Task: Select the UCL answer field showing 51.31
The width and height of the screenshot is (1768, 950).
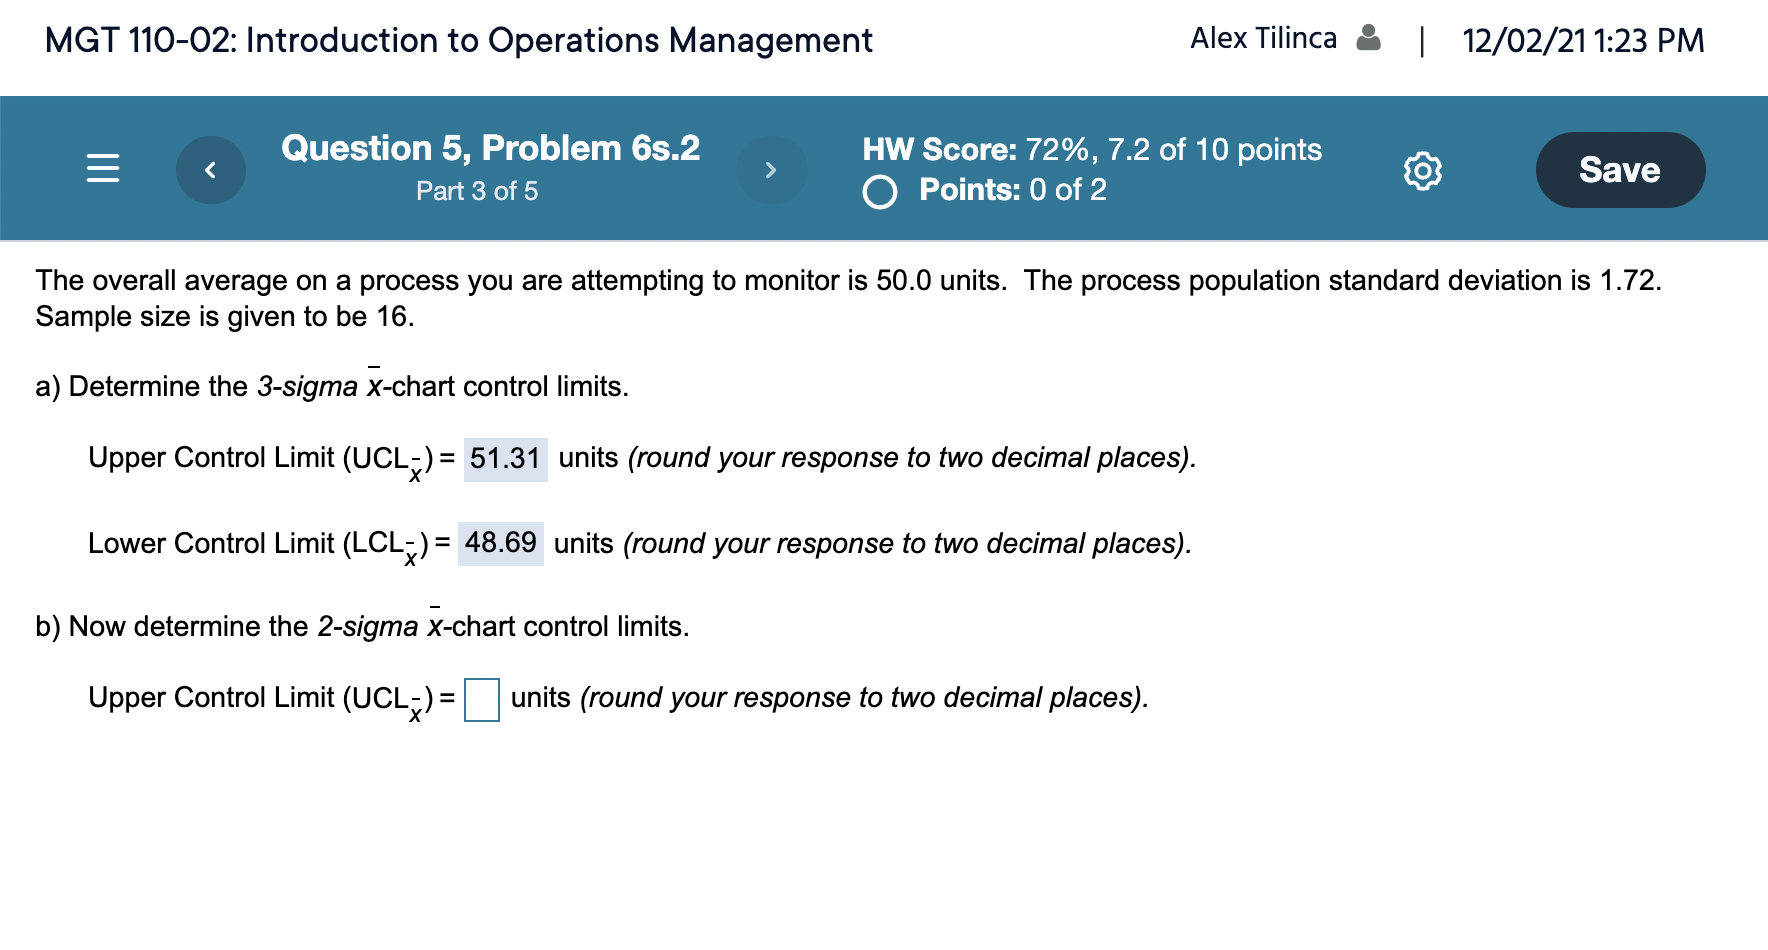Action: [506, 458]
